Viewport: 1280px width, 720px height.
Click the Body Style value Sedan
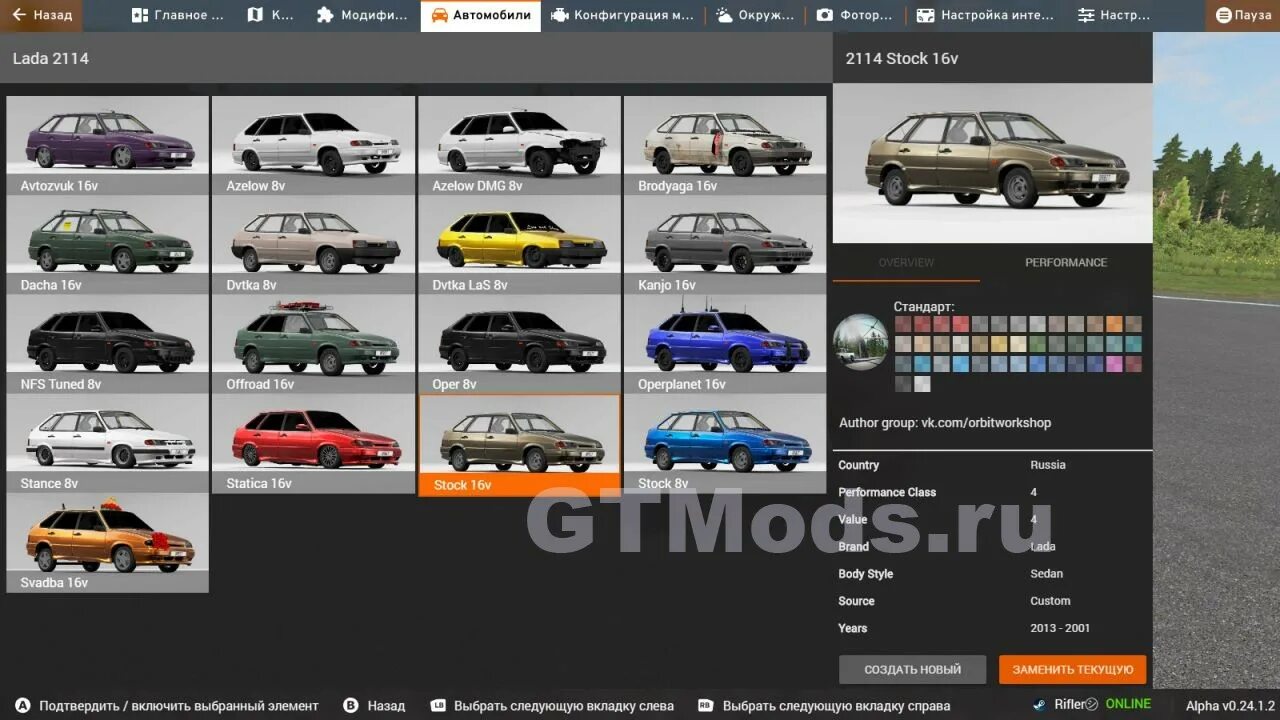coord(1046,574)
